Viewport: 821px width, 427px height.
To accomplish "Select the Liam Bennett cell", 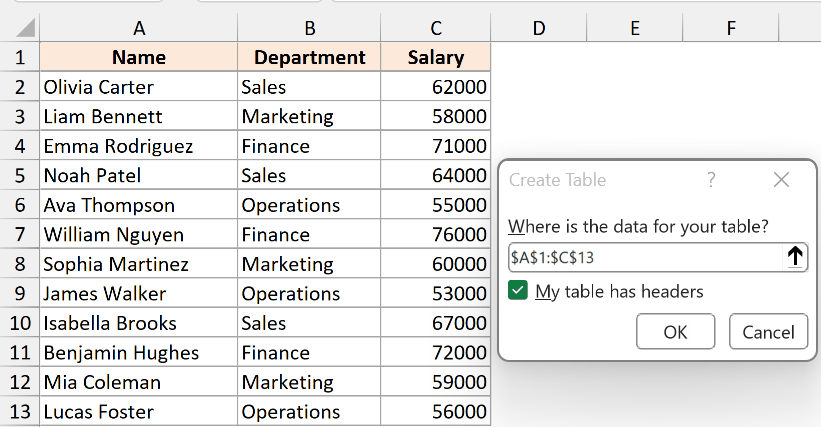I will point(139,116).
